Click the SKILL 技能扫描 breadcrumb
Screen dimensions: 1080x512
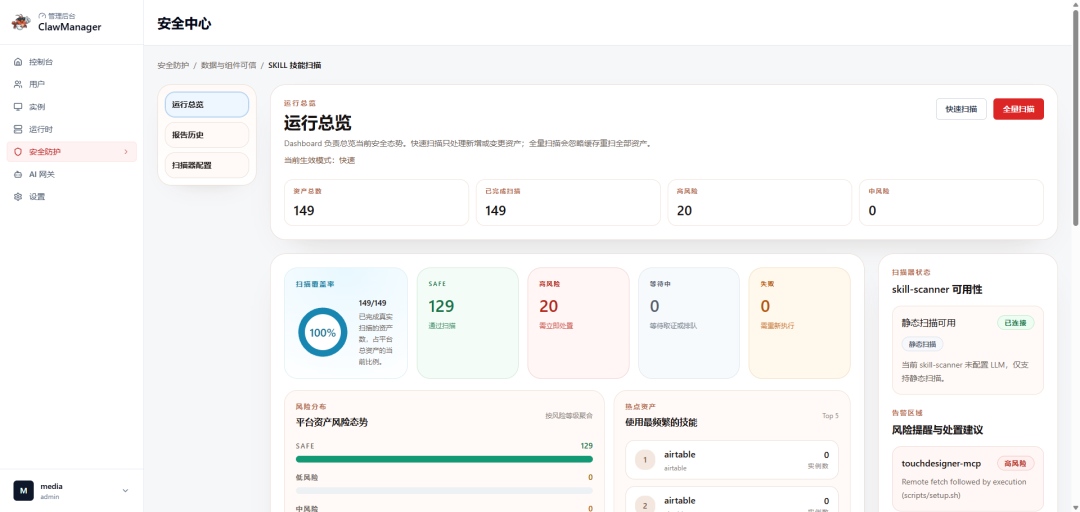coord(294,65)
